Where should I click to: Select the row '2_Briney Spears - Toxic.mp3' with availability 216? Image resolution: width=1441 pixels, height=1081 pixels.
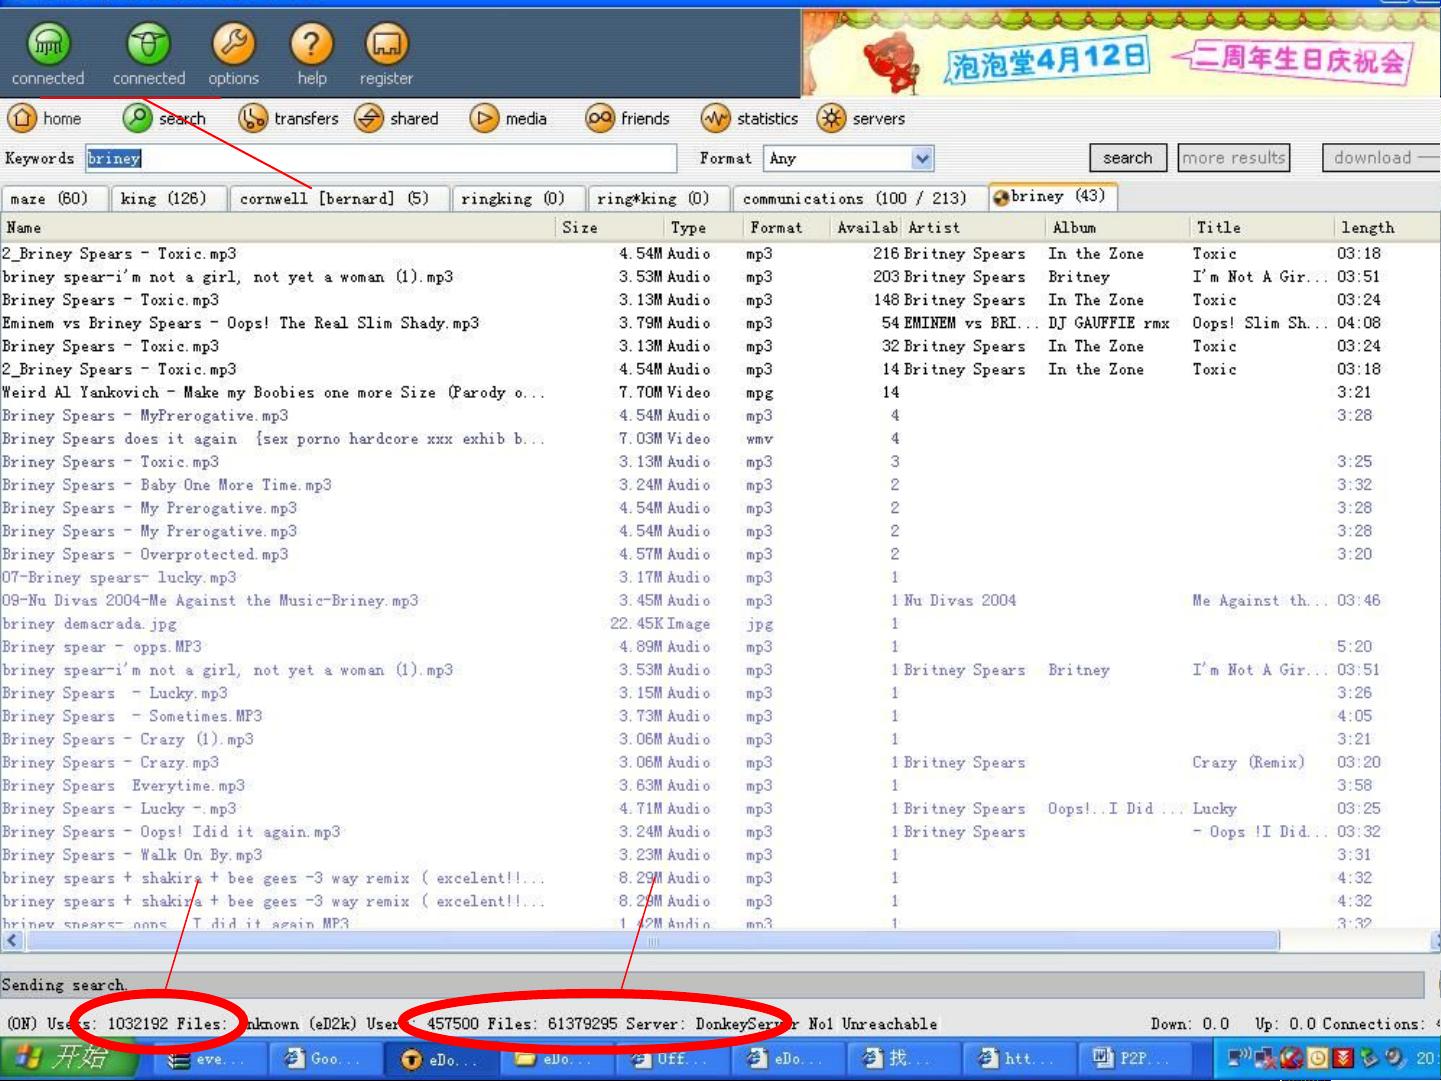pyautogui.click(x=720, y=254)
